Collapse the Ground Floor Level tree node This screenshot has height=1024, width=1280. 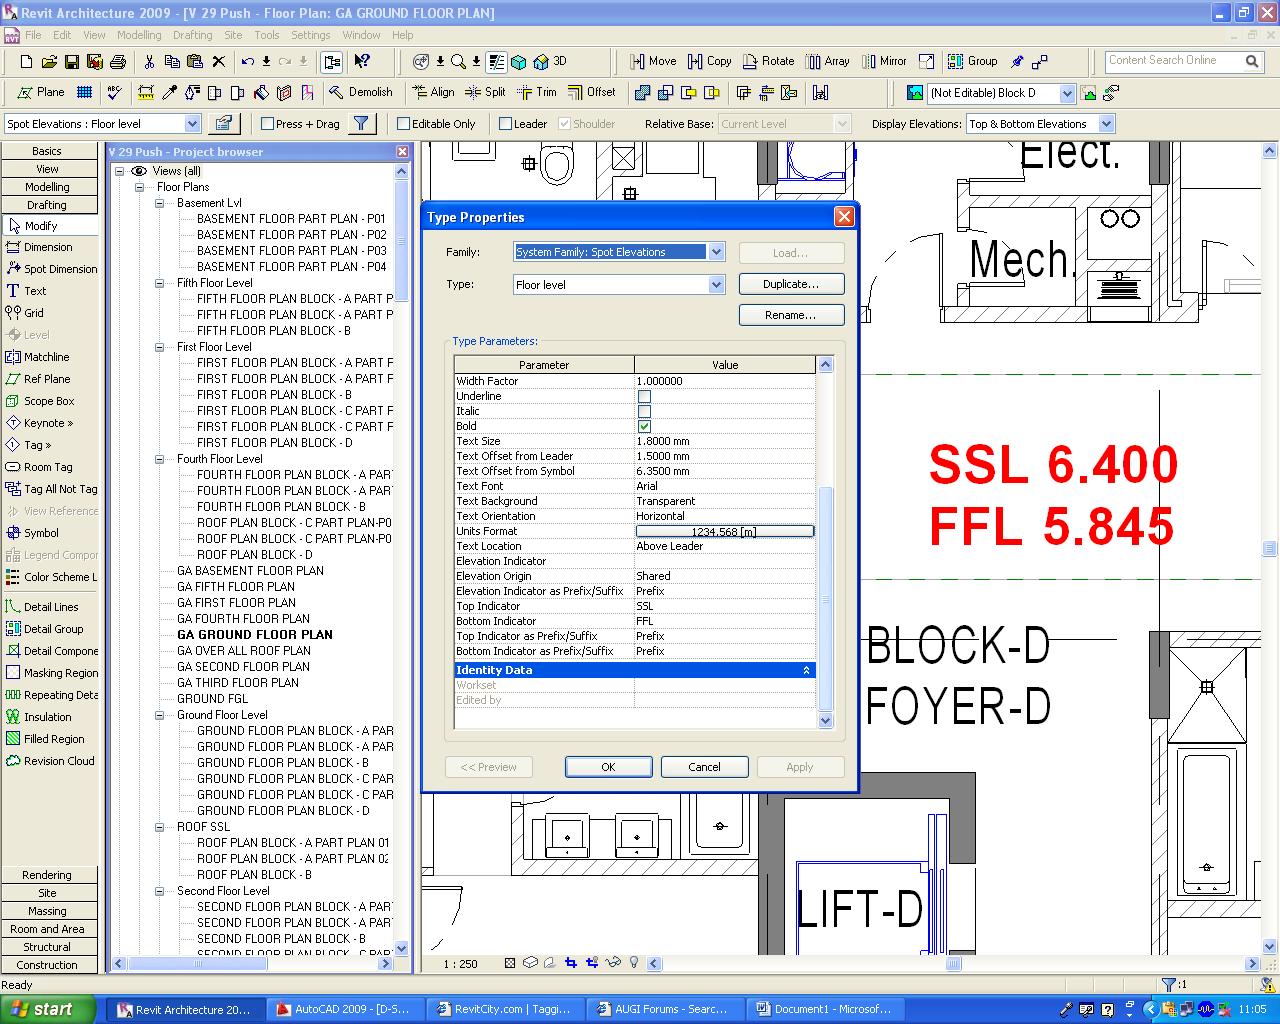pyautogui.click(x=159, y=715)
